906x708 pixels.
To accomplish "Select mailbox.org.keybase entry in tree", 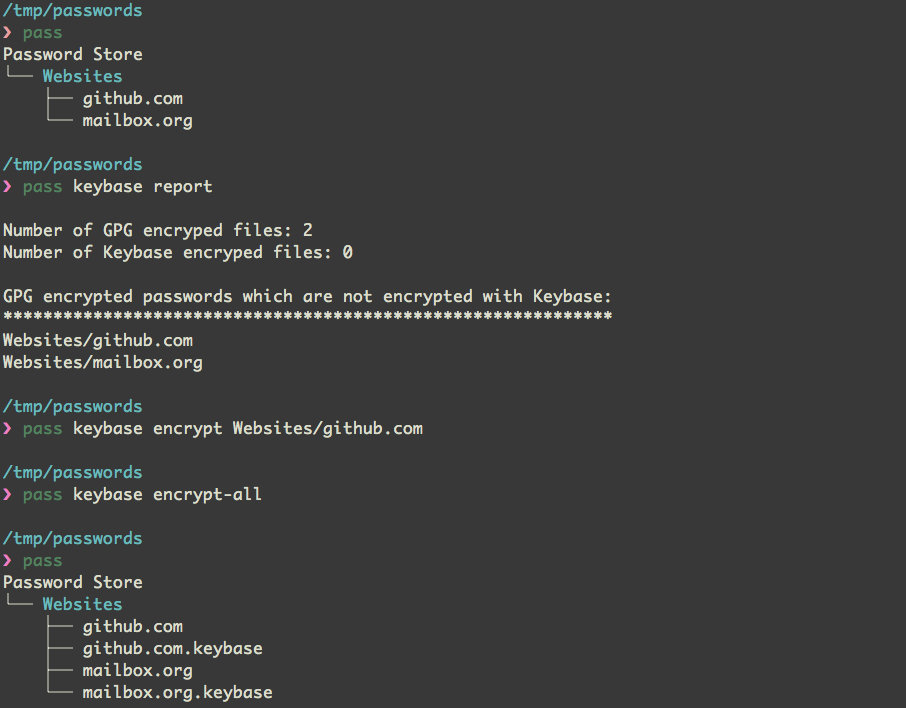I will [x=177, y=692].
